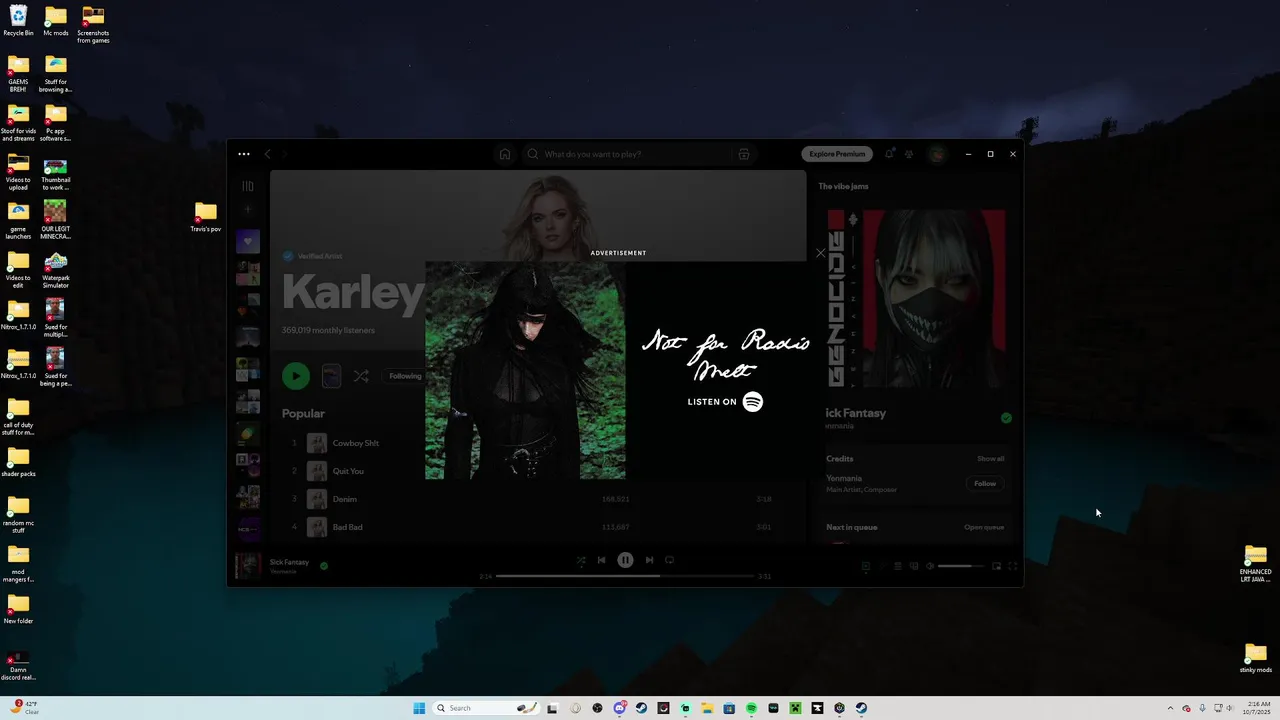Open the Liked Songs heart tile

[248, 241]
